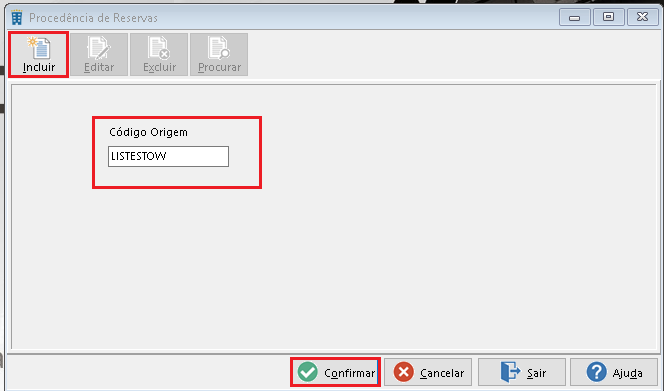Maximize the Procedência de Reservas window

tap(609, 17)
